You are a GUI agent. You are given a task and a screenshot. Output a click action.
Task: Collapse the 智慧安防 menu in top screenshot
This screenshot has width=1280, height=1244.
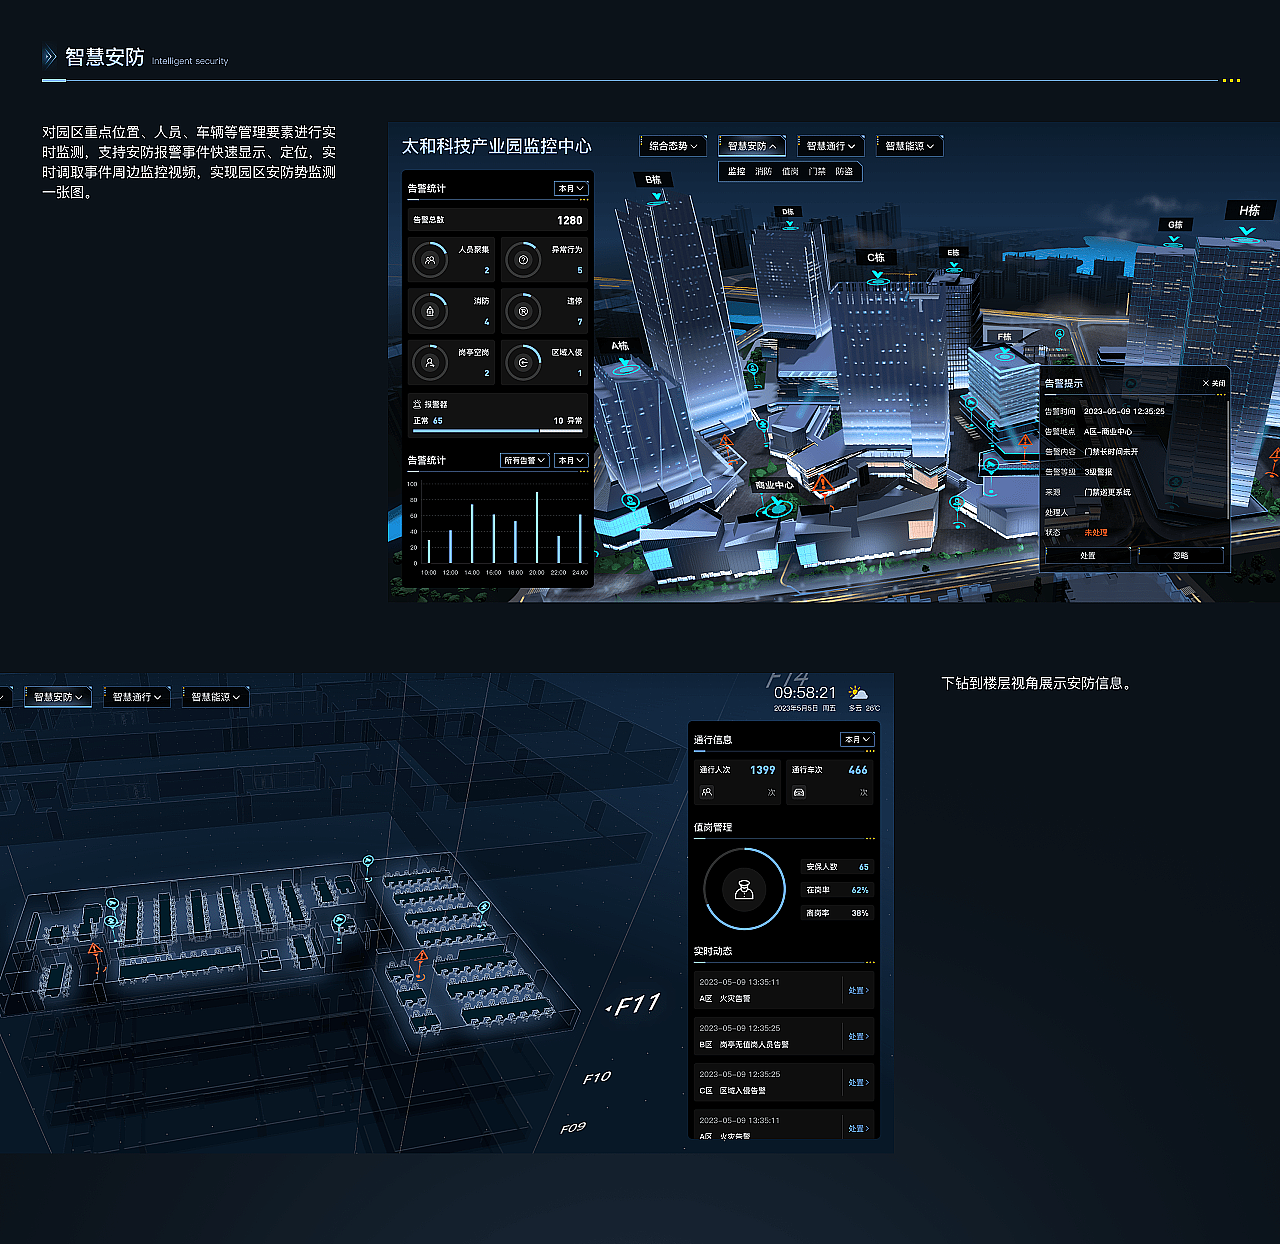click(752, 146)
